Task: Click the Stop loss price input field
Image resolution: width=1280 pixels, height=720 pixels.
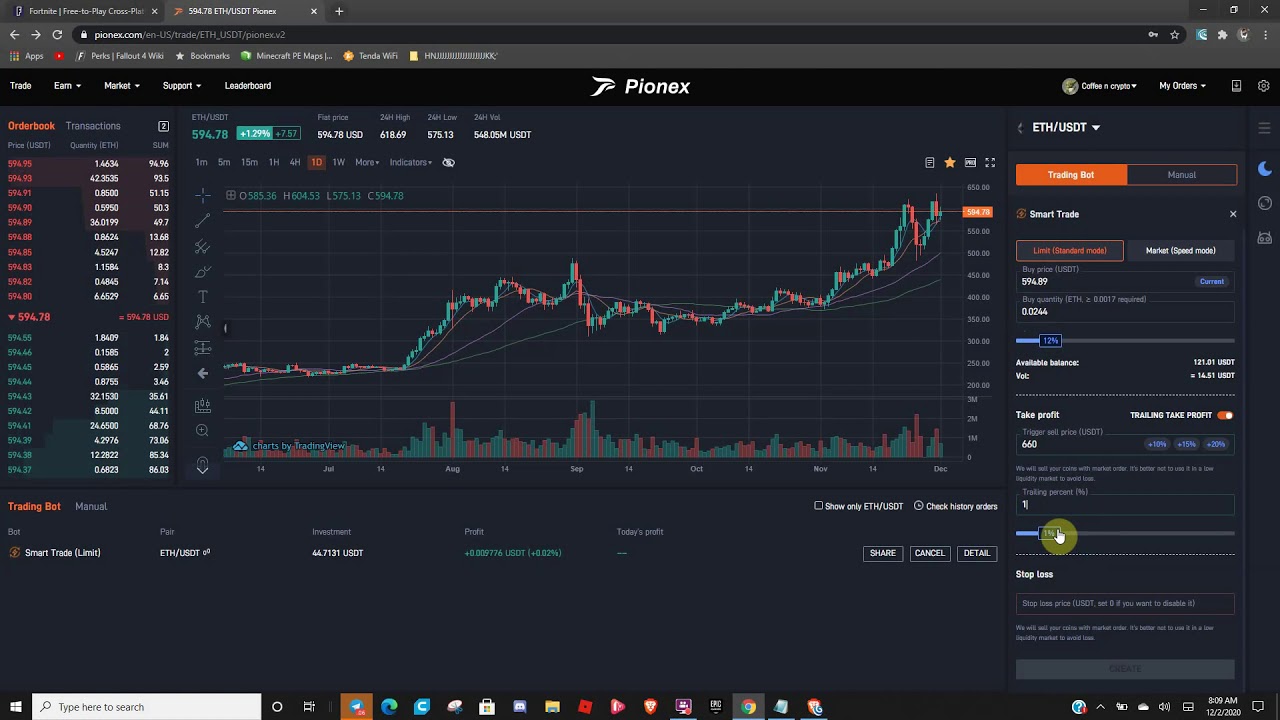Action: pyautogui.click(x=1125, y=603)
